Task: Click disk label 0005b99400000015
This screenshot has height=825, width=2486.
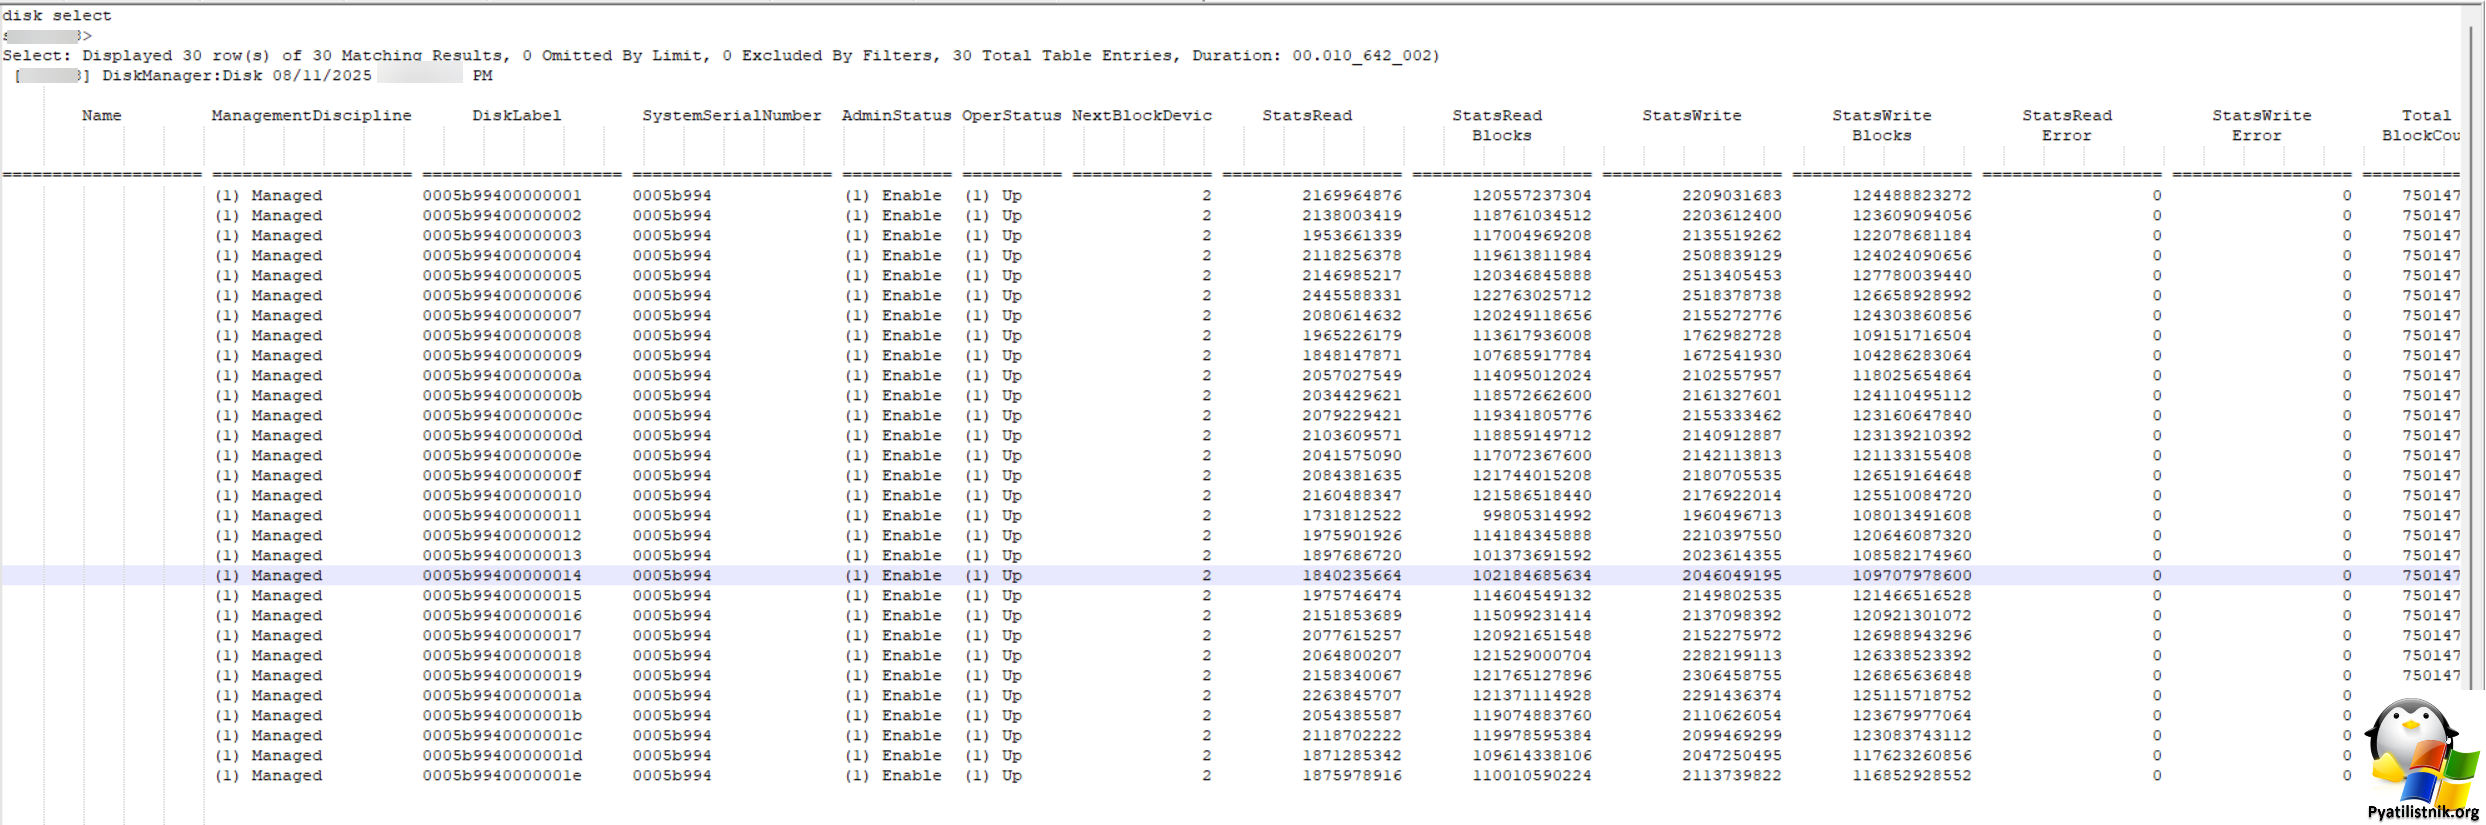Action: click(502, 596)
